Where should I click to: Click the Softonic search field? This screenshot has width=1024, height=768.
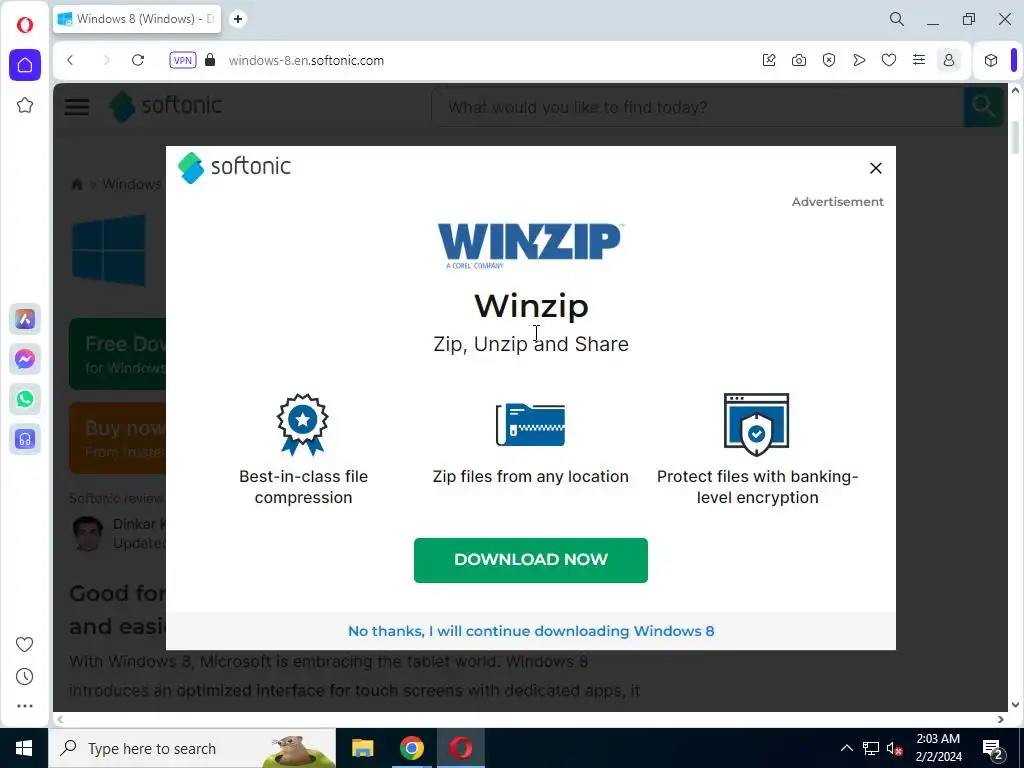click(x=697, y=106)
